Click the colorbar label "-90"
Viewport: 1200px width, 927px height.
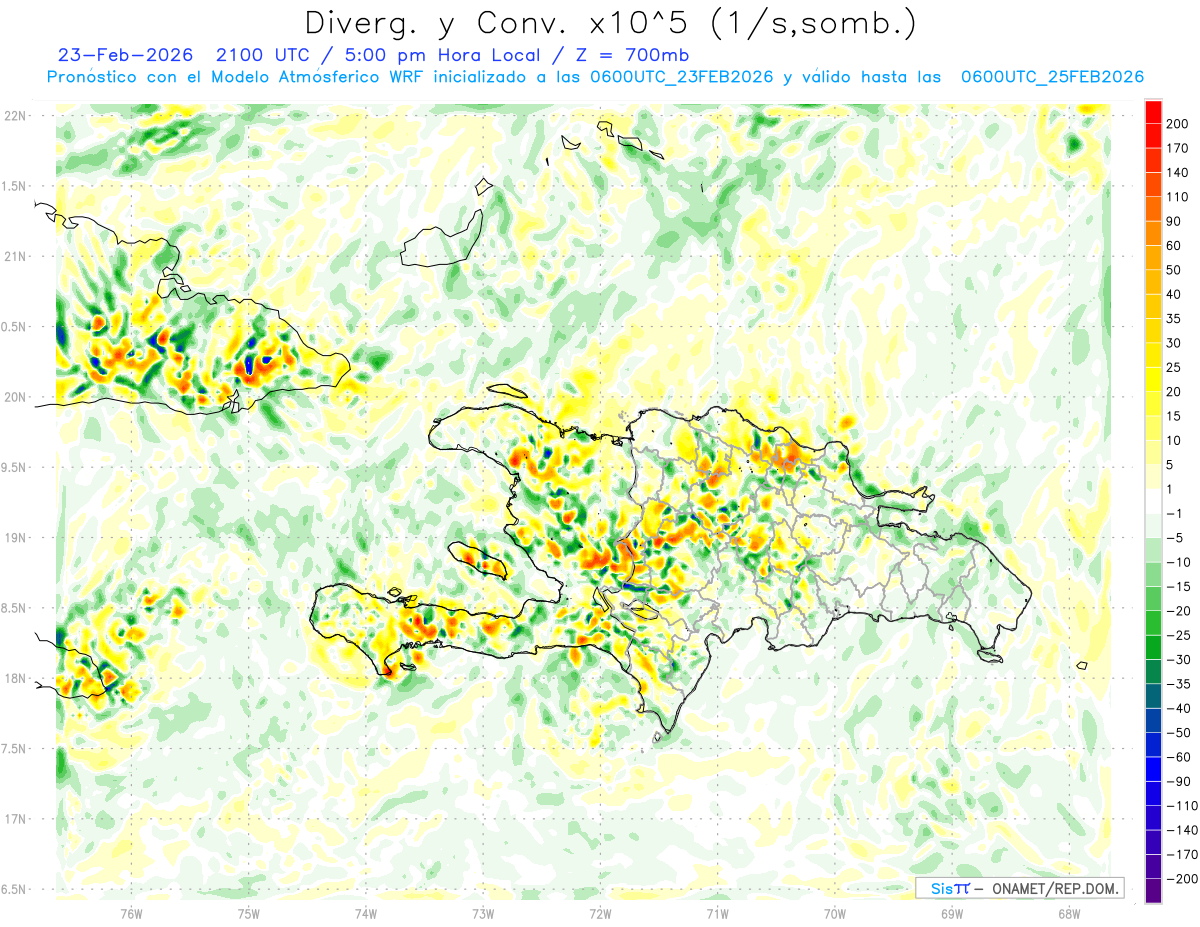coord(1178,781)
